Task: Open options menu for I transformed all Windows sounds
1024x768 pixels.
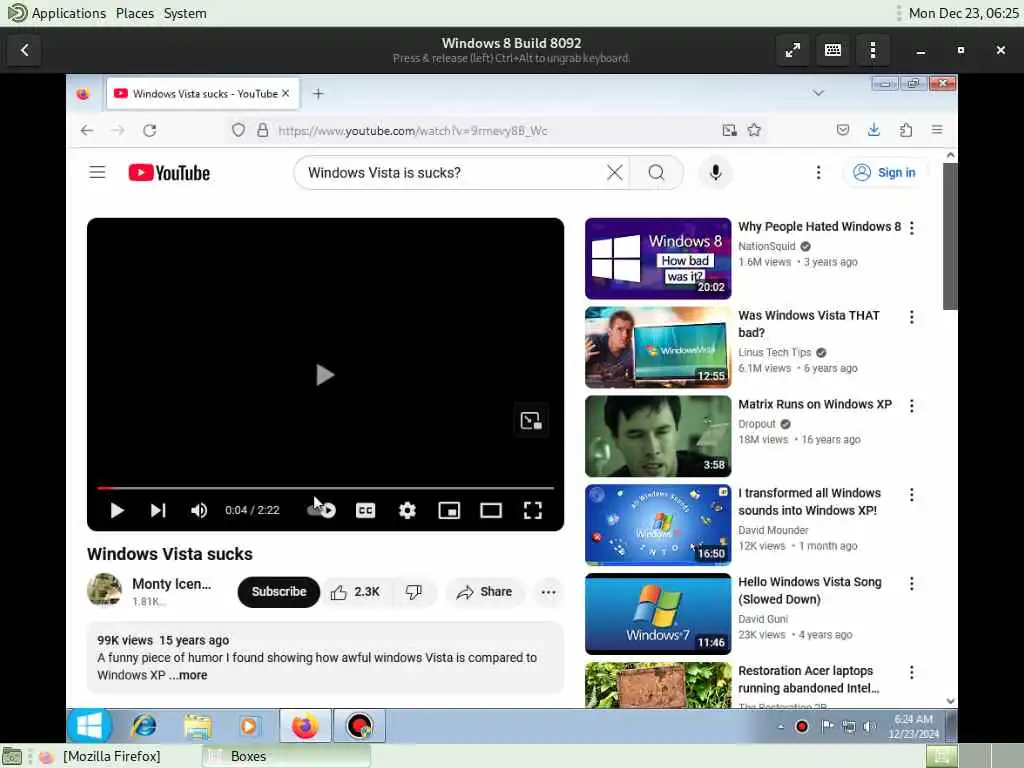Action: (x=912, y=494)
